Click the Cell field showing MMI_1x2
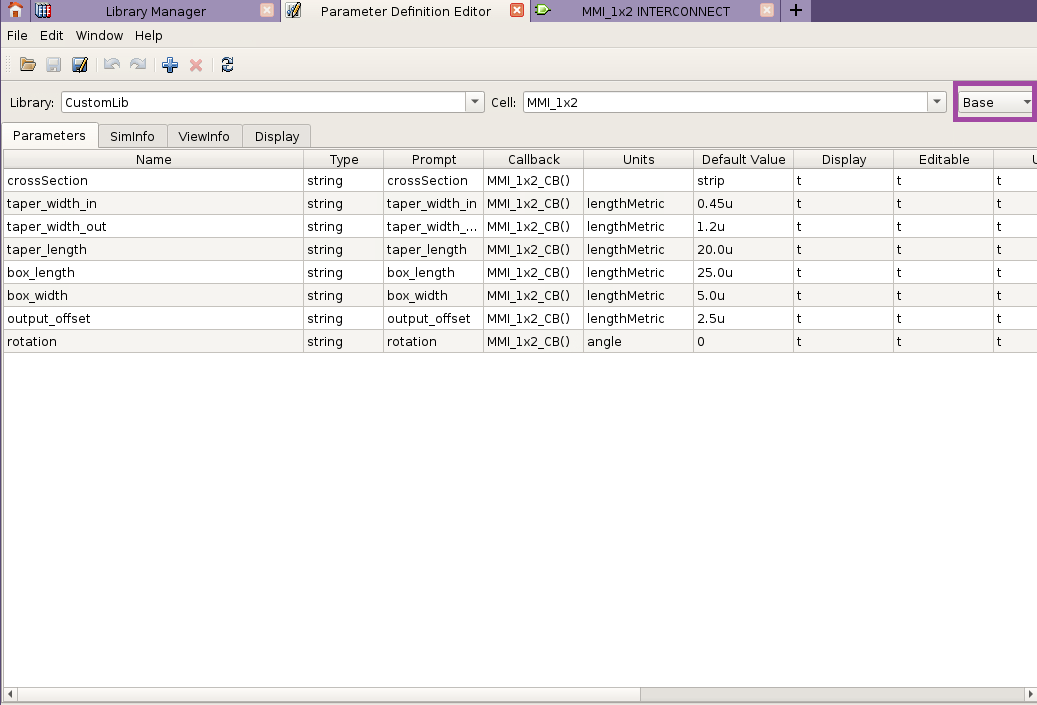 pyautogui.click(x=726, y=102)
